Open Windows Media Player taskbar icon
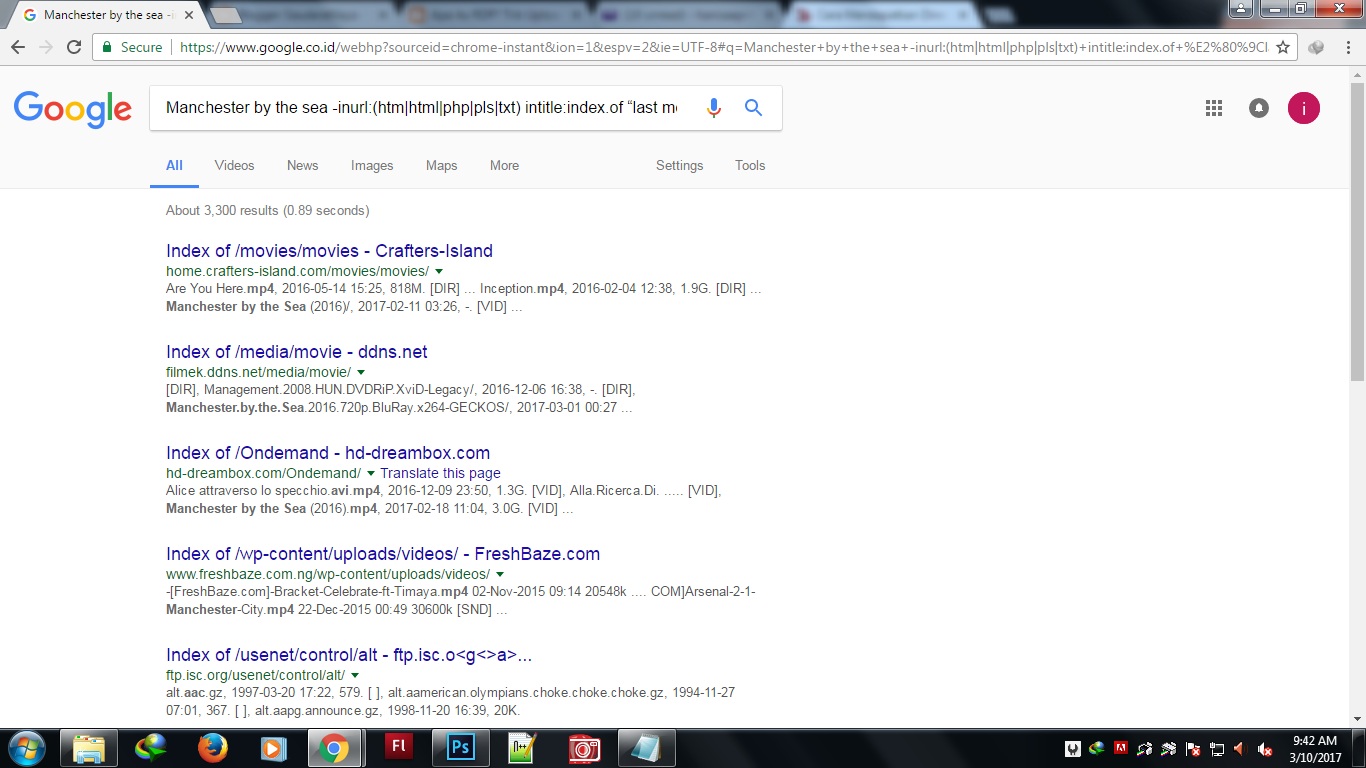 [272, 748]
